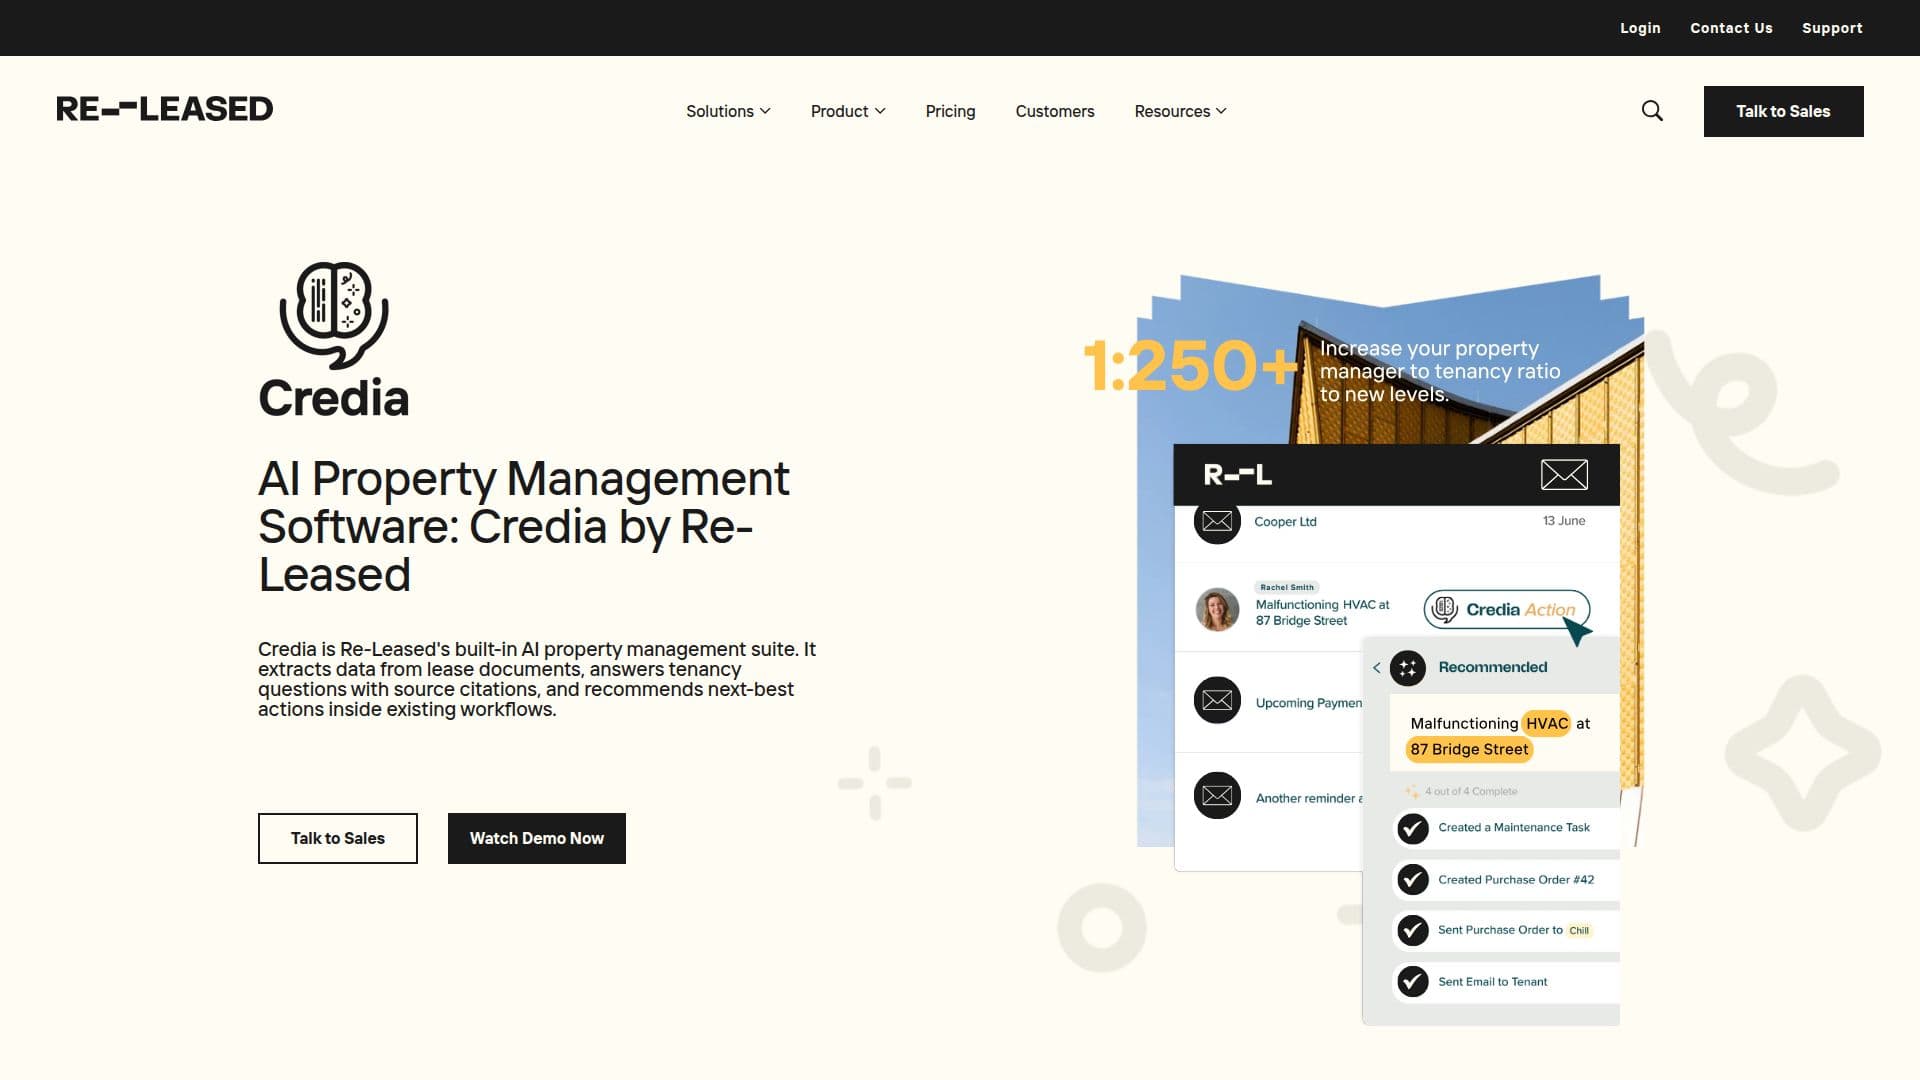Open the Support link
Image resolution: width=1920 pixels, height=1080 pixels.
(1832, 28)
